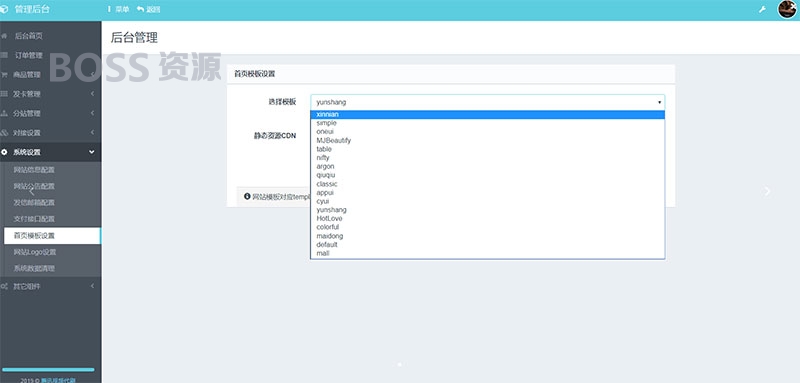Select the HotLove template option
800x383 pixels.
click(487, 218)
